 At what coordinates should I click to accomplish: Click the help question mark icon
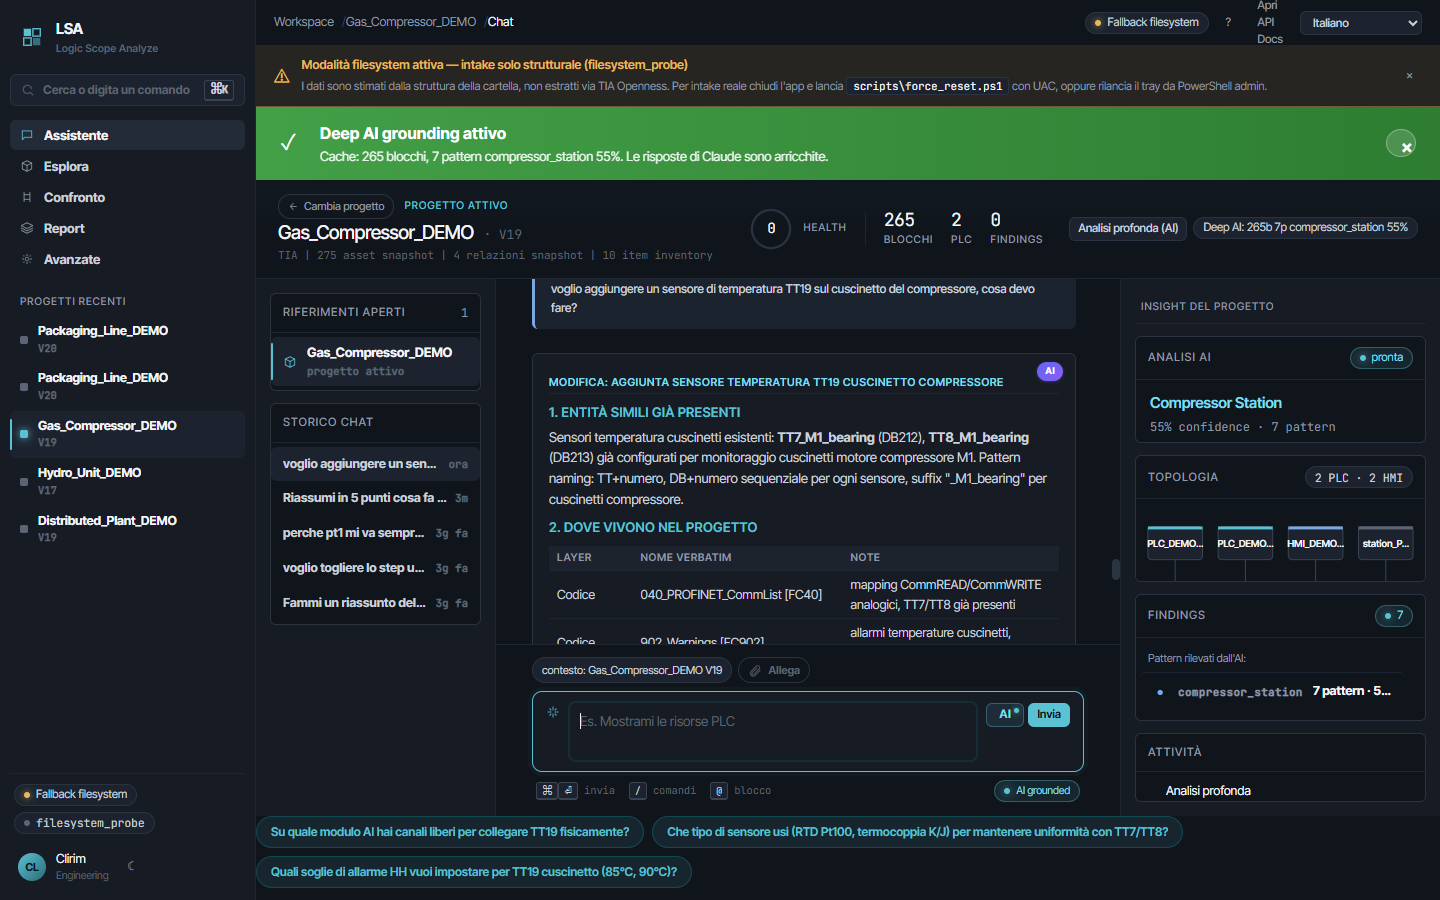[x=1228, y=22]
